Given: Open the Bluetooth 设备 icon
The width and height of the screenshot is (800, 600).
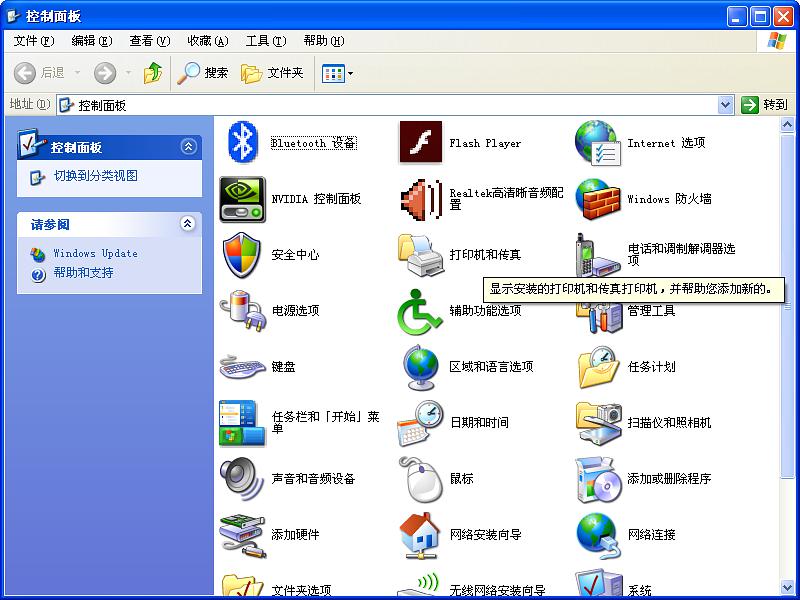Looking at the screenshot, I should pos(242,142).
